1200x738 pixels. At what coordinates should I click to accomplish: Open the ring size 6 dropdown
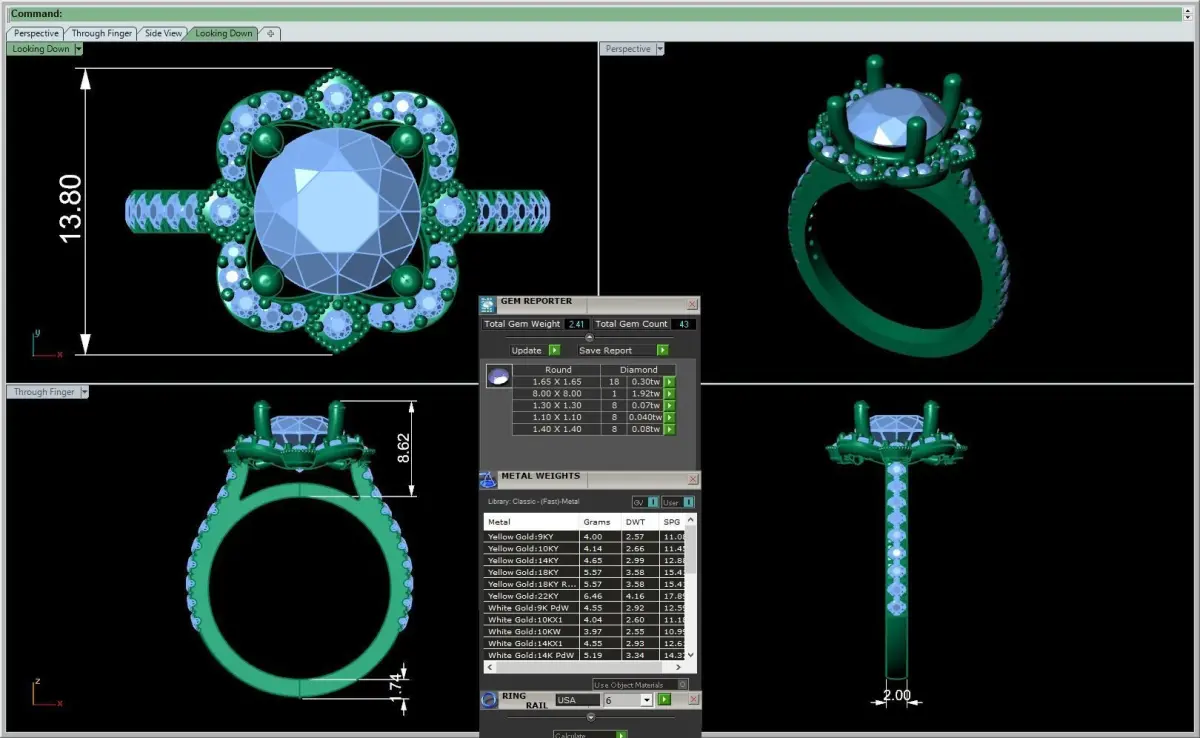pos(647,700)
